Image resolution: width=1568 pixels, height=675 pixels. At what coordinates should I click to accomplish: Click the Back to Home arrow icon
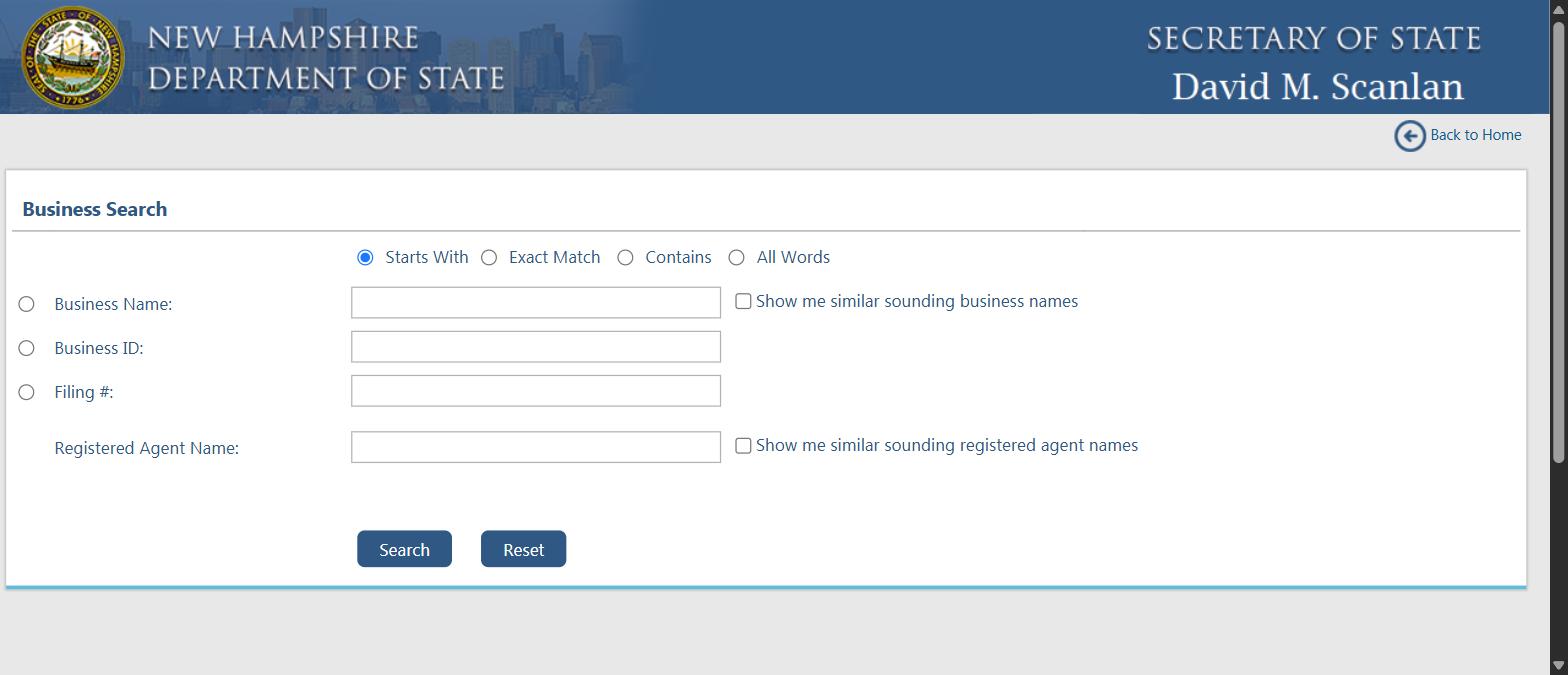pos(1410,136)
